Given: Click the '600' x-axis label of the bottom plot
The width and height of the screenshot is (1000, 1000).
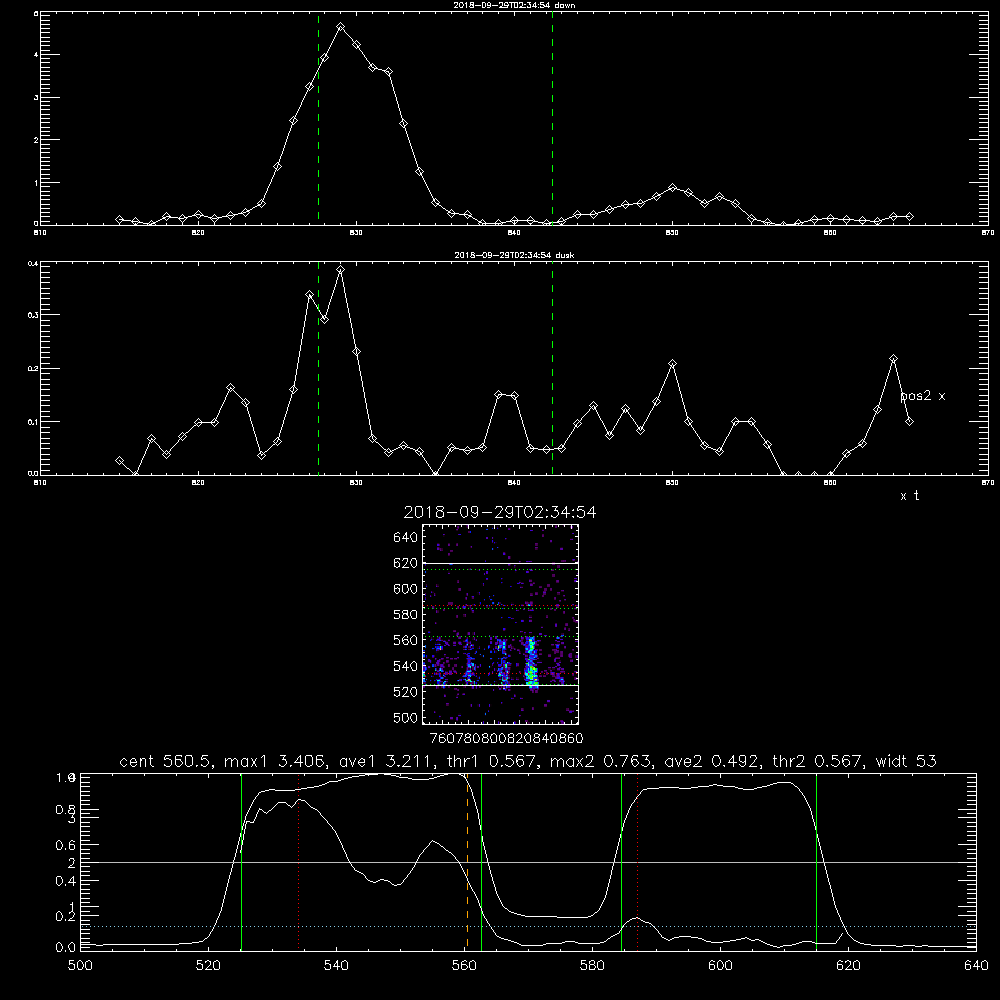Looking at the screenshot, I should pos(720,966).
